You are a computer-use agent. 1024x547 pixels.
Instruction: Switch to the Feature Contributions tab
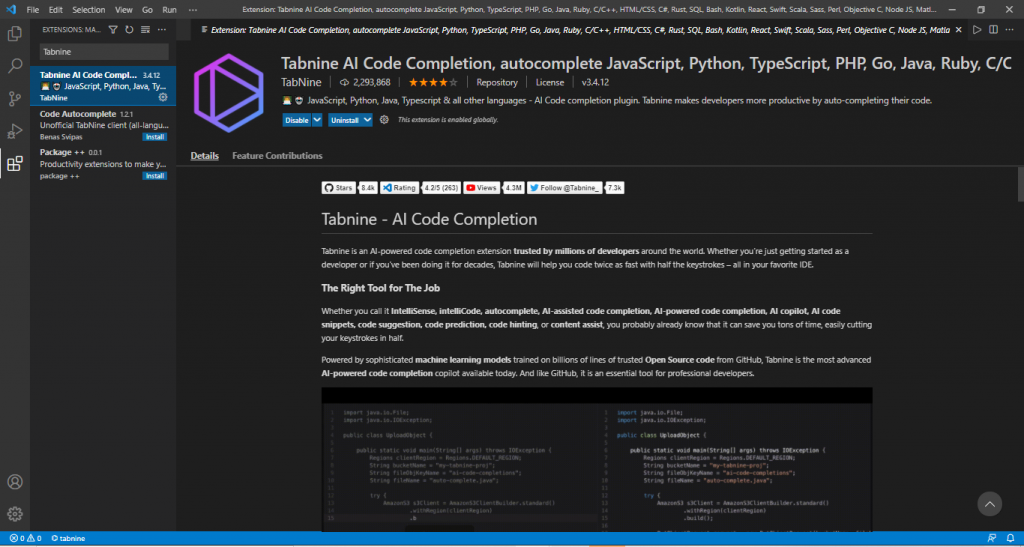click(x=277, y=156)
